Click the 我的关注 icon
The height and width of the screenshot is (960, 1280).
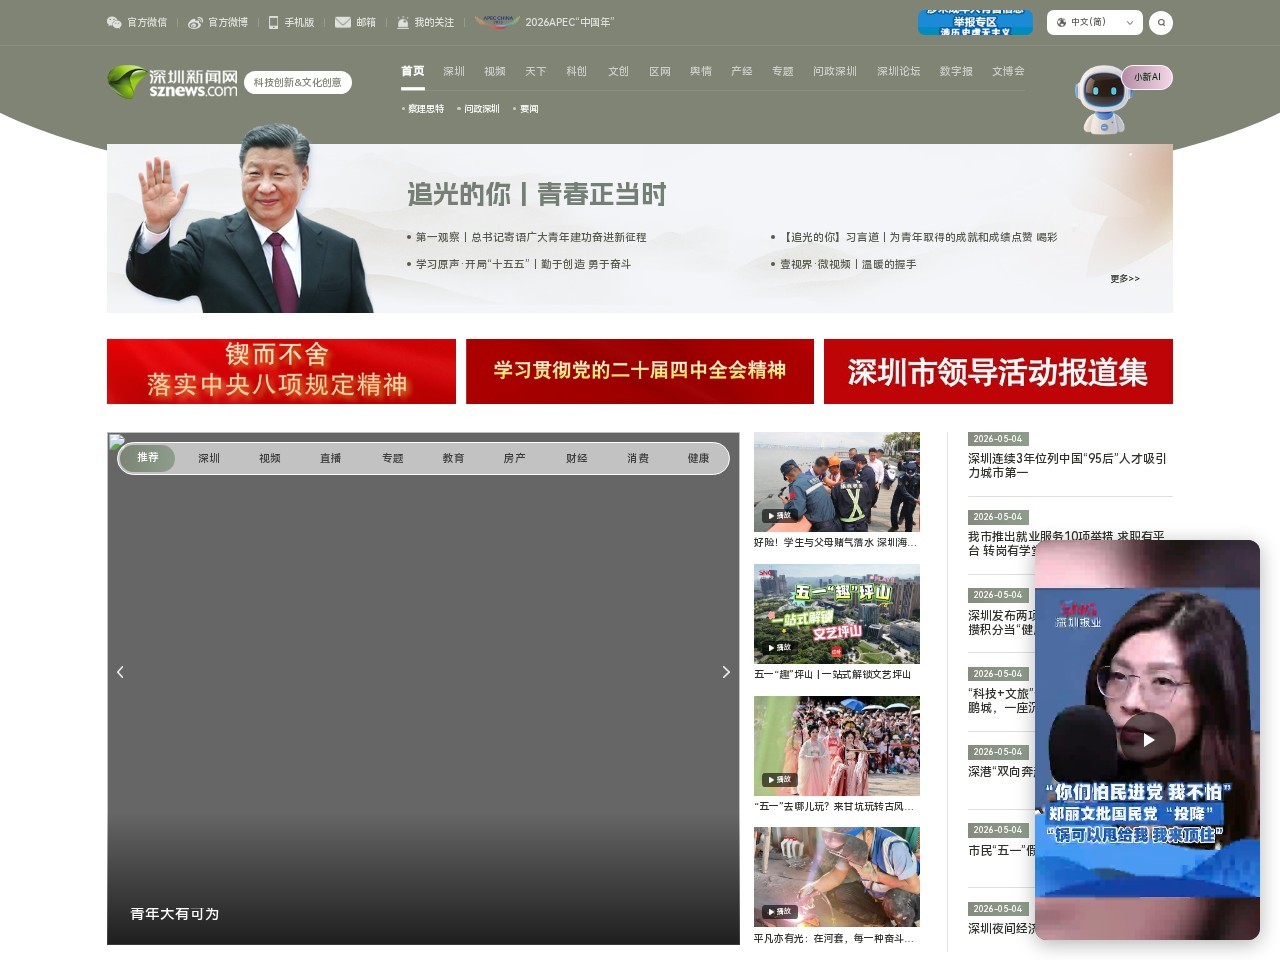(x=403, y=22)
